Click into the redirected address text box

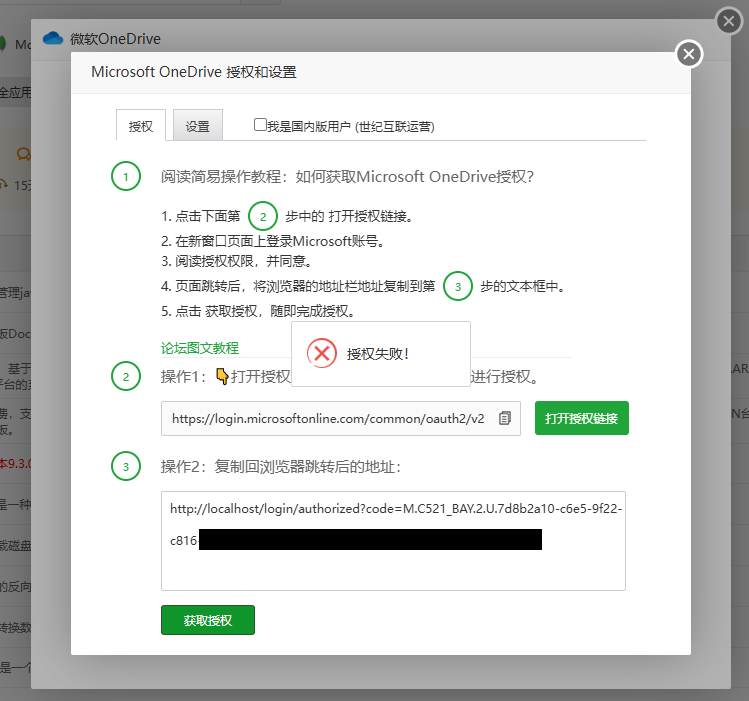click(x=393, y=541)
